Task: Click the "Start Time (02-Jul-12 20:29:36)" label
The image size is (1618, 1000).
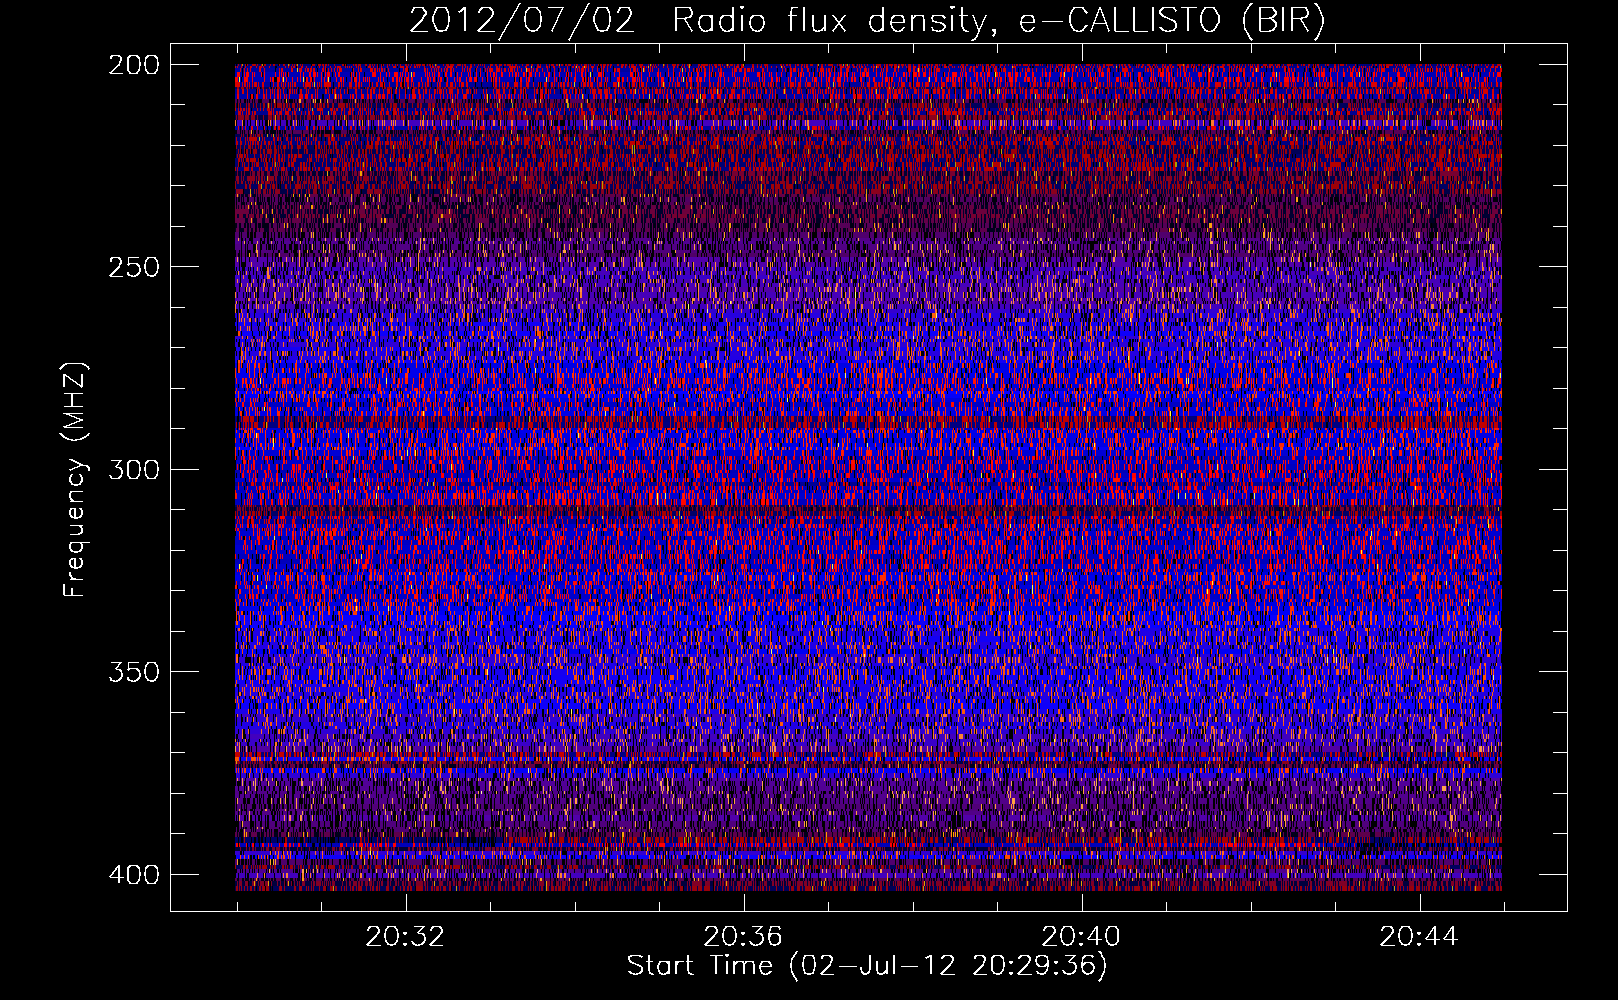Action: (x=867, y=966)
